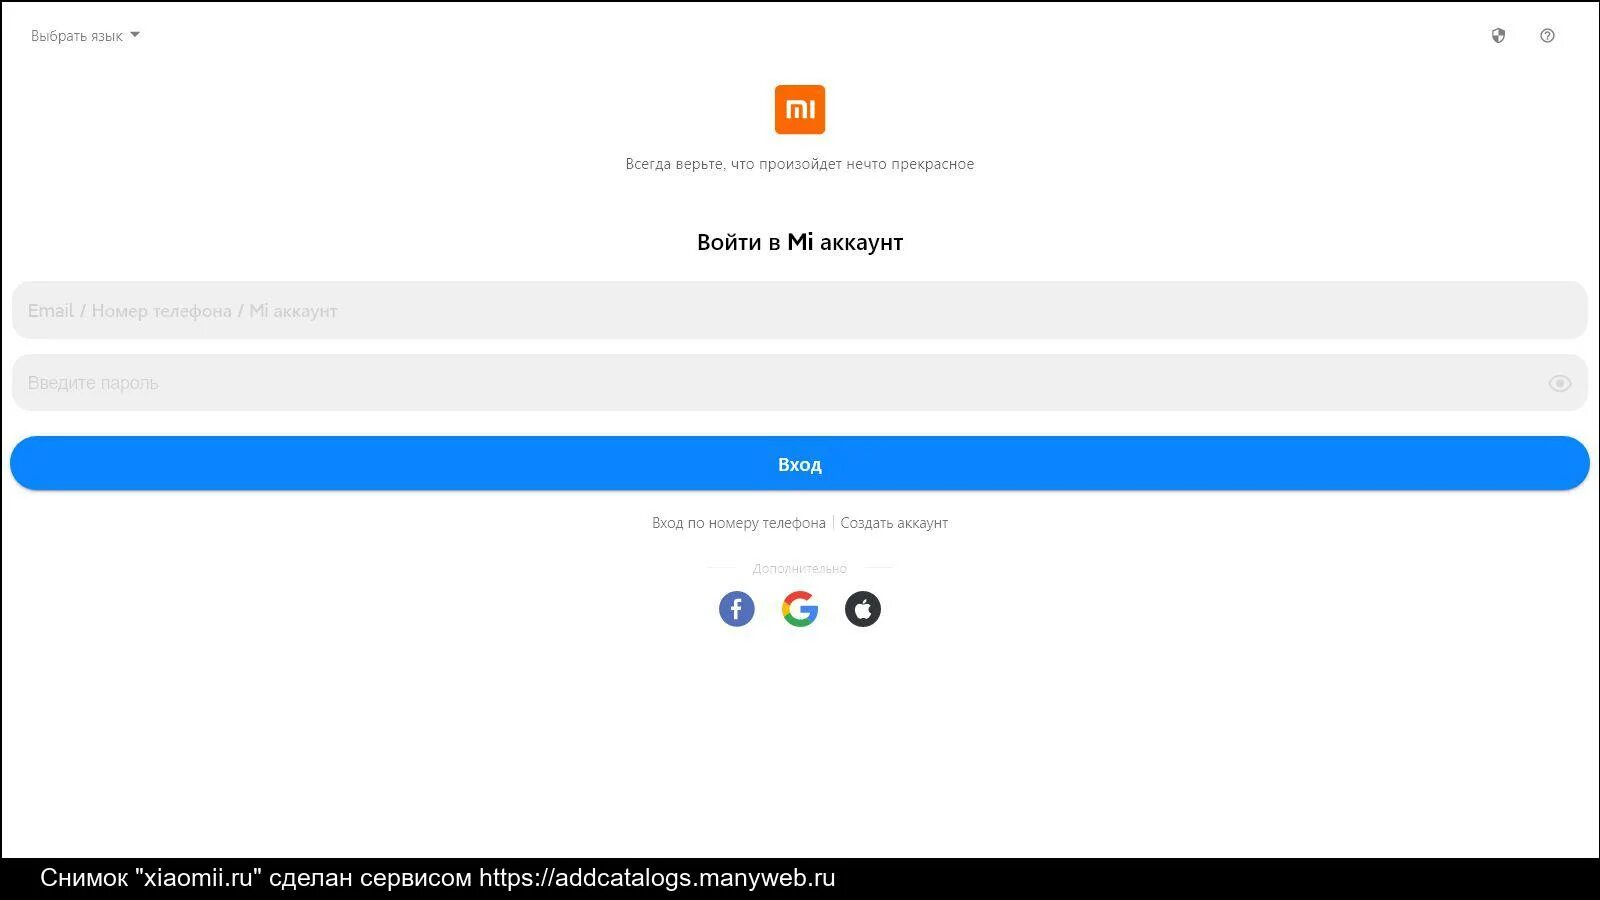Click the blue Вход button
This screenshot has height=900, width=1600.
point(800,463)
